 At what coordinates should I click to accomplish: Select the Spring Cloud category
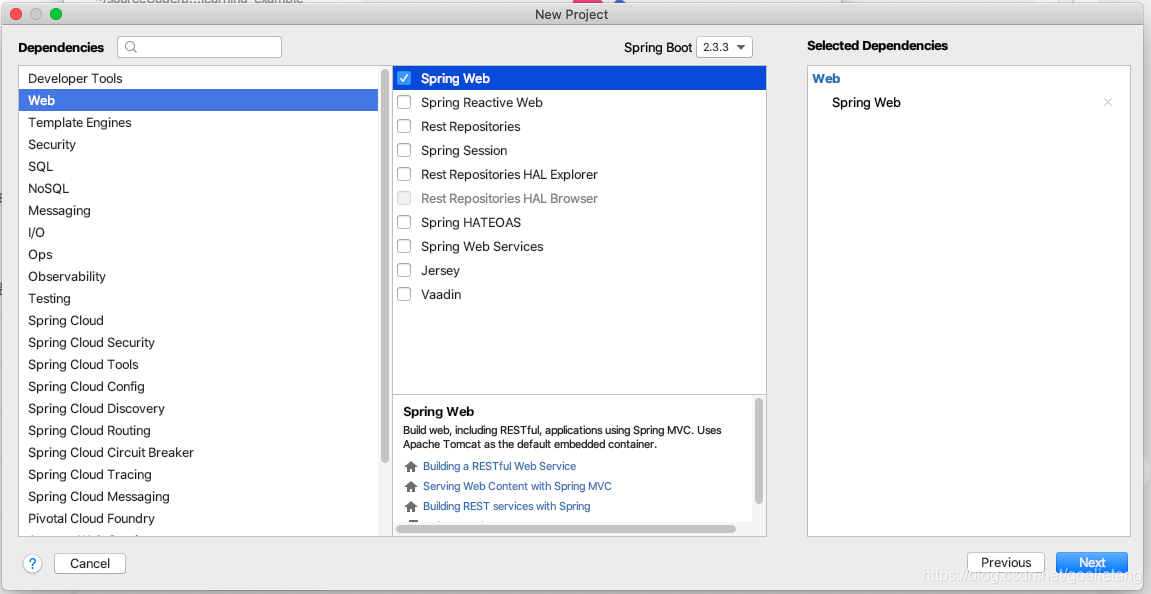click(x=66, y=320)
